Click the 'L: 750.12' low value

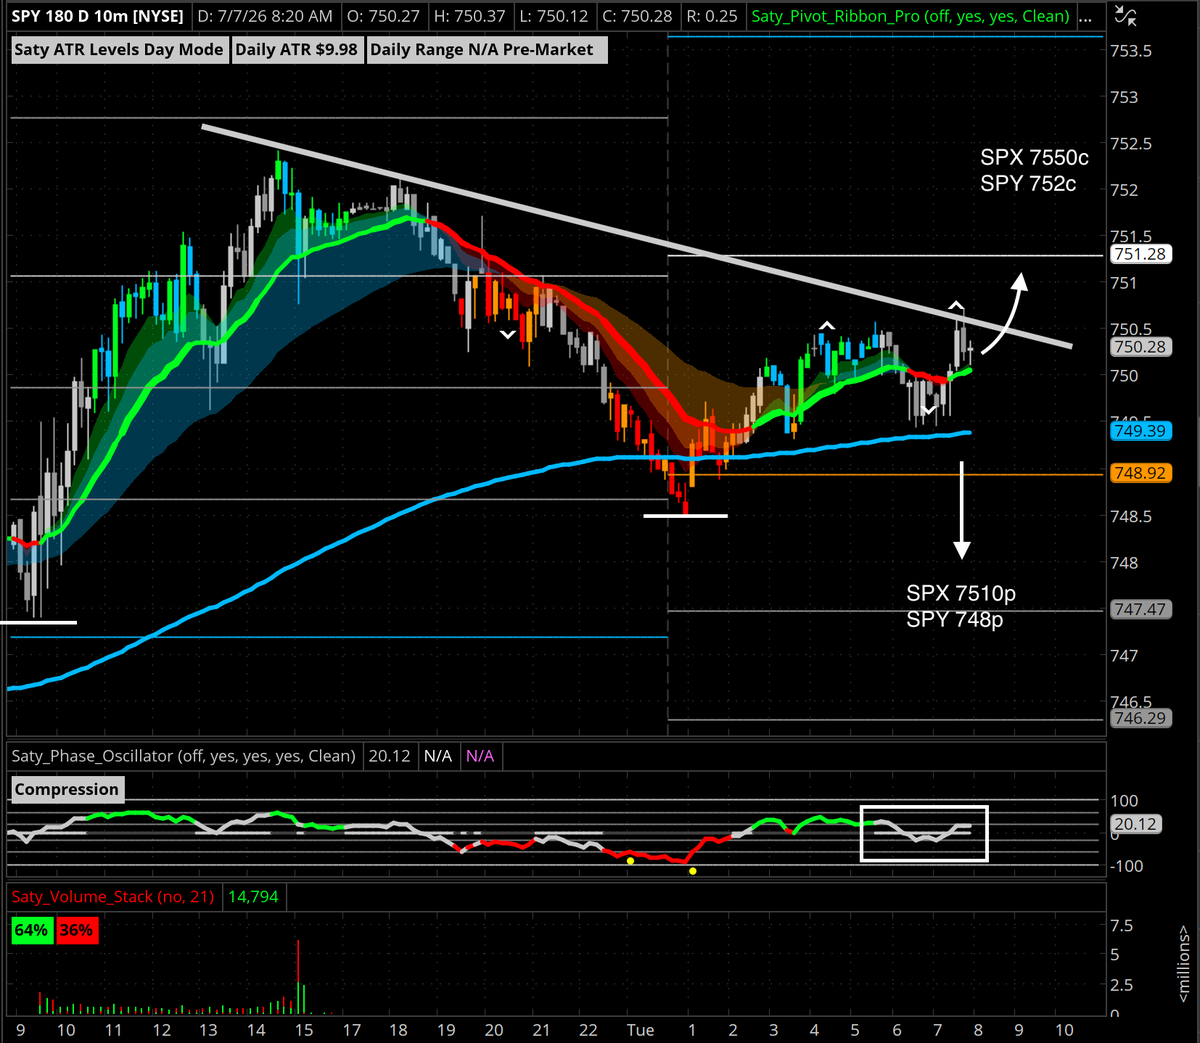click(x=553, y=16)
